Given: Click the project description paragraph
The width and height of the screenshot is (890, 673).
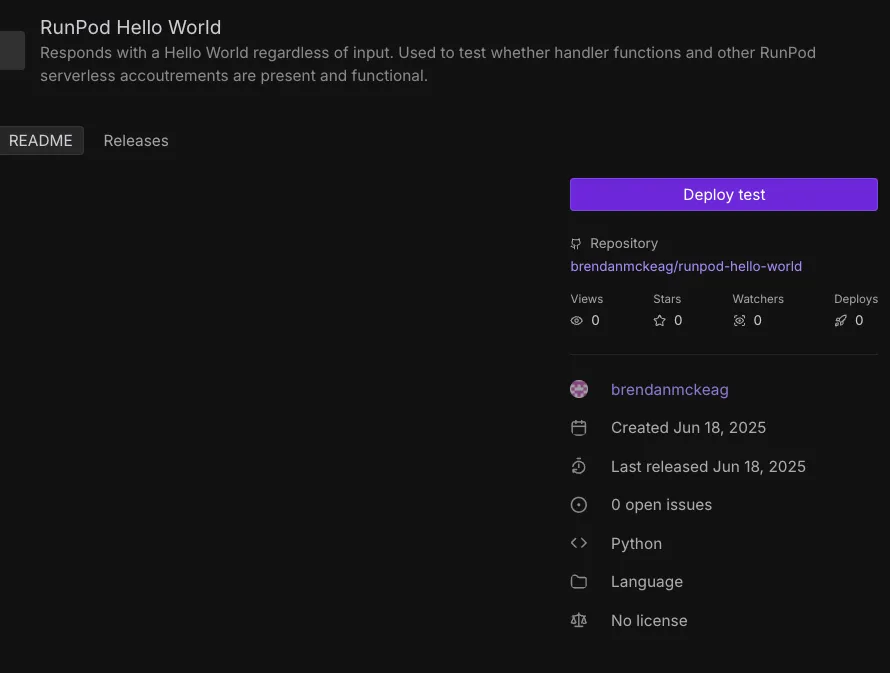Looking at the screenshot, I should [428, 64].
